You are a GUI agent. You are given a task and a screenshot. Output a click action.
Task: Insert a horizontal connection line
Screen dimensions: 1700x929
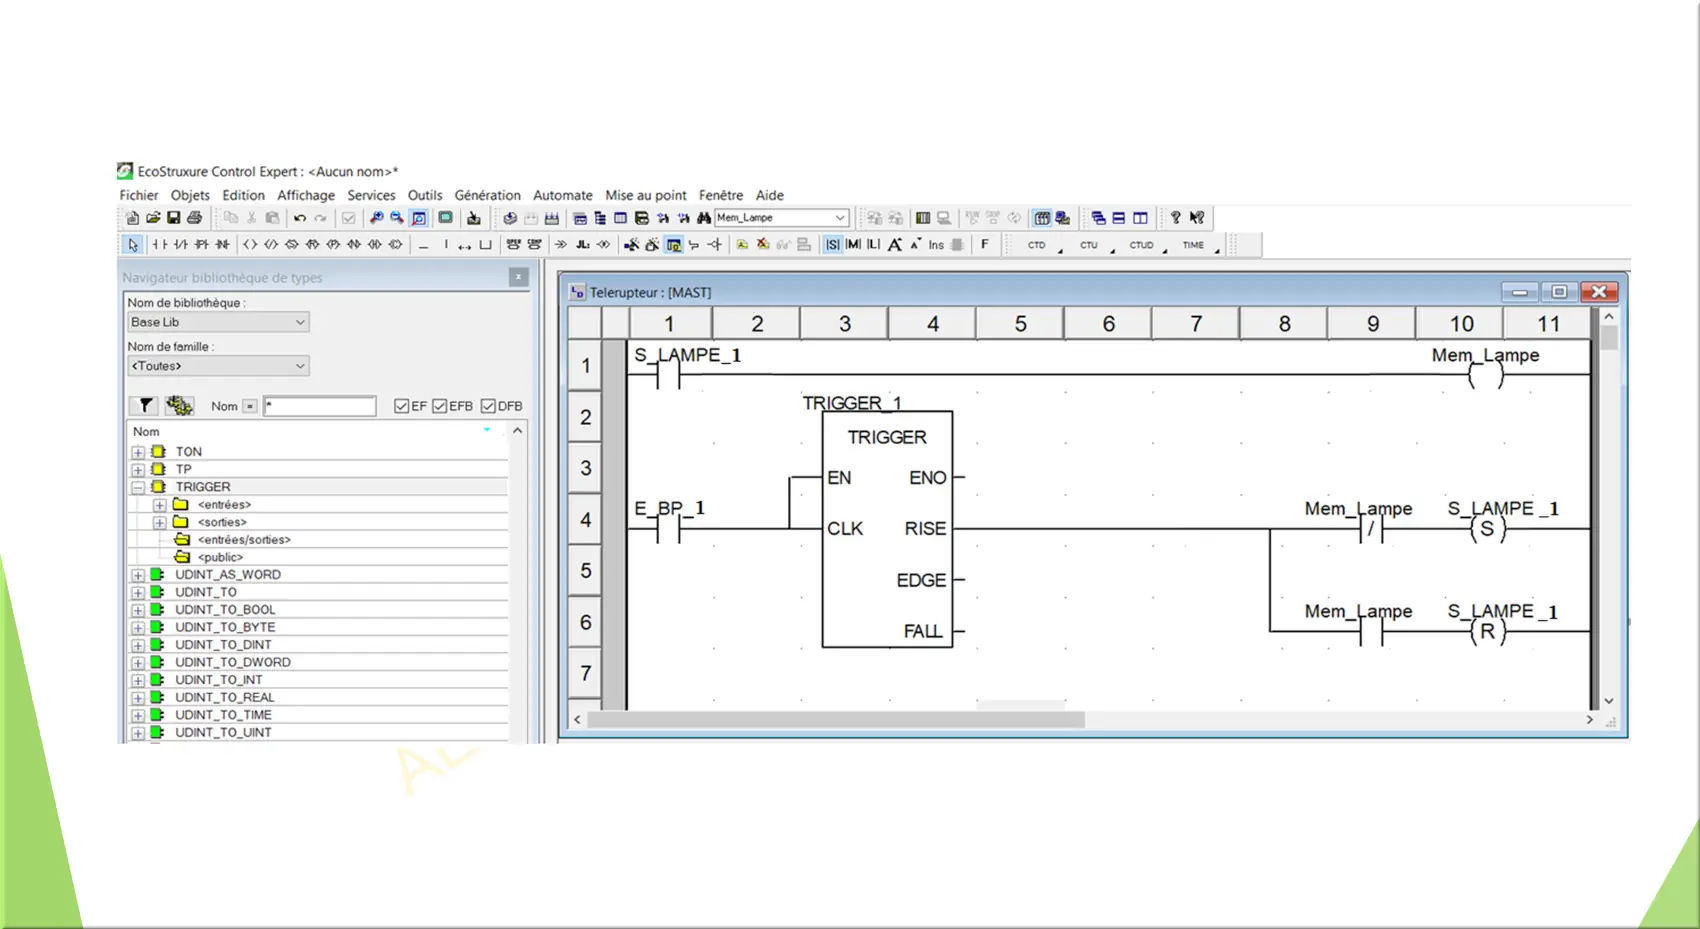[x=423, y=245]
